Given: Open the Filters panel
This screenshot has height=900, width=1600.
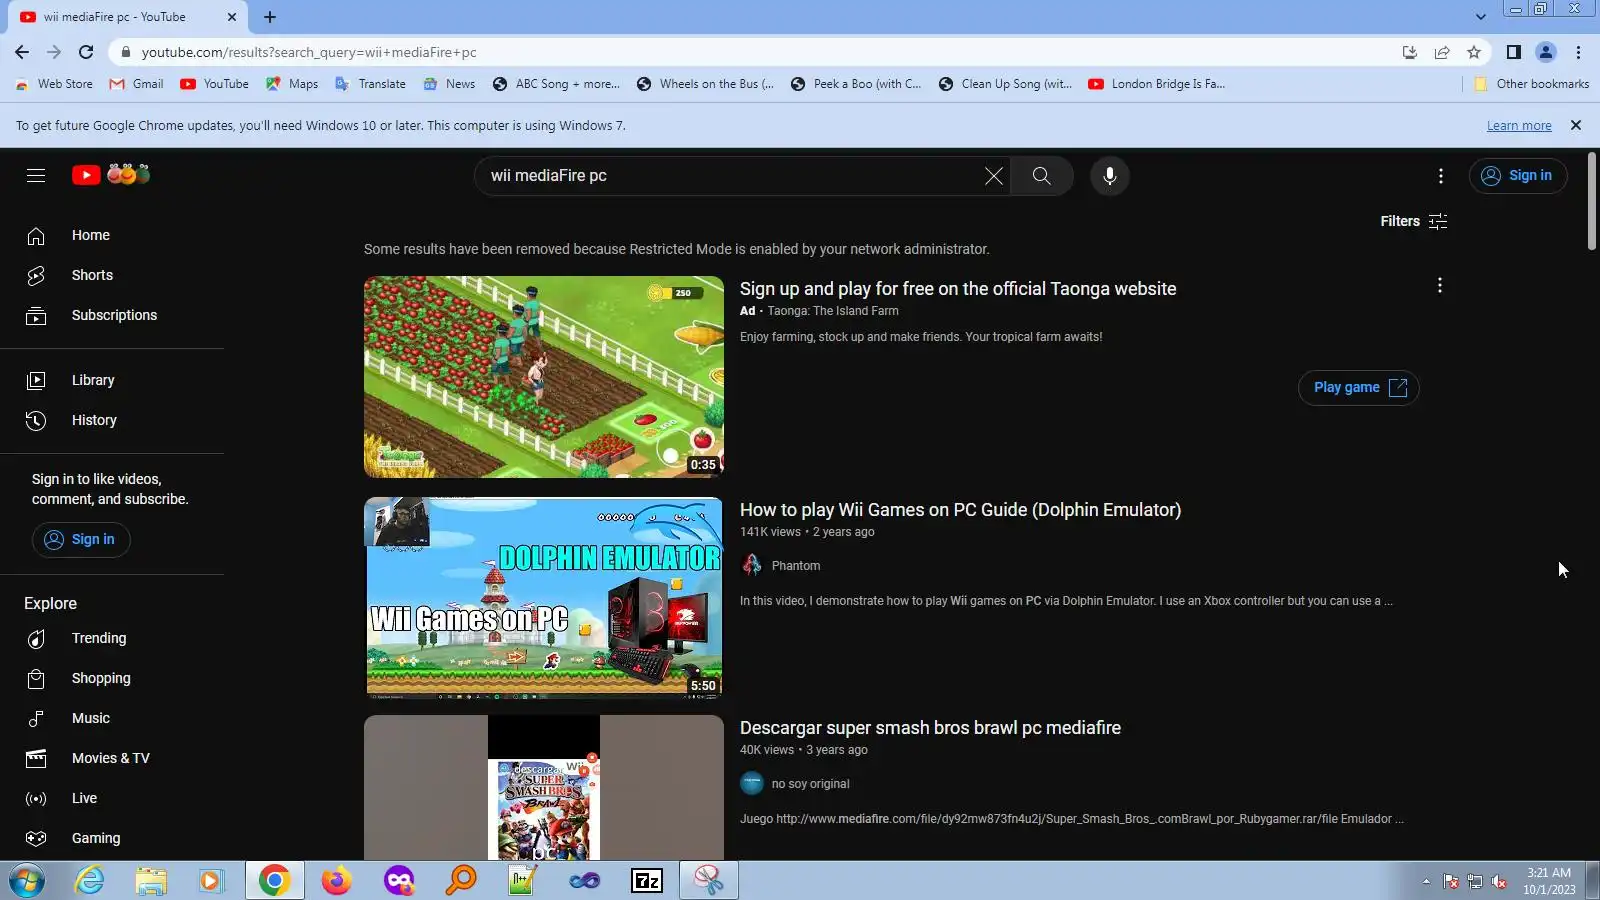Looking at the screenshot, I should [1414, 221].
